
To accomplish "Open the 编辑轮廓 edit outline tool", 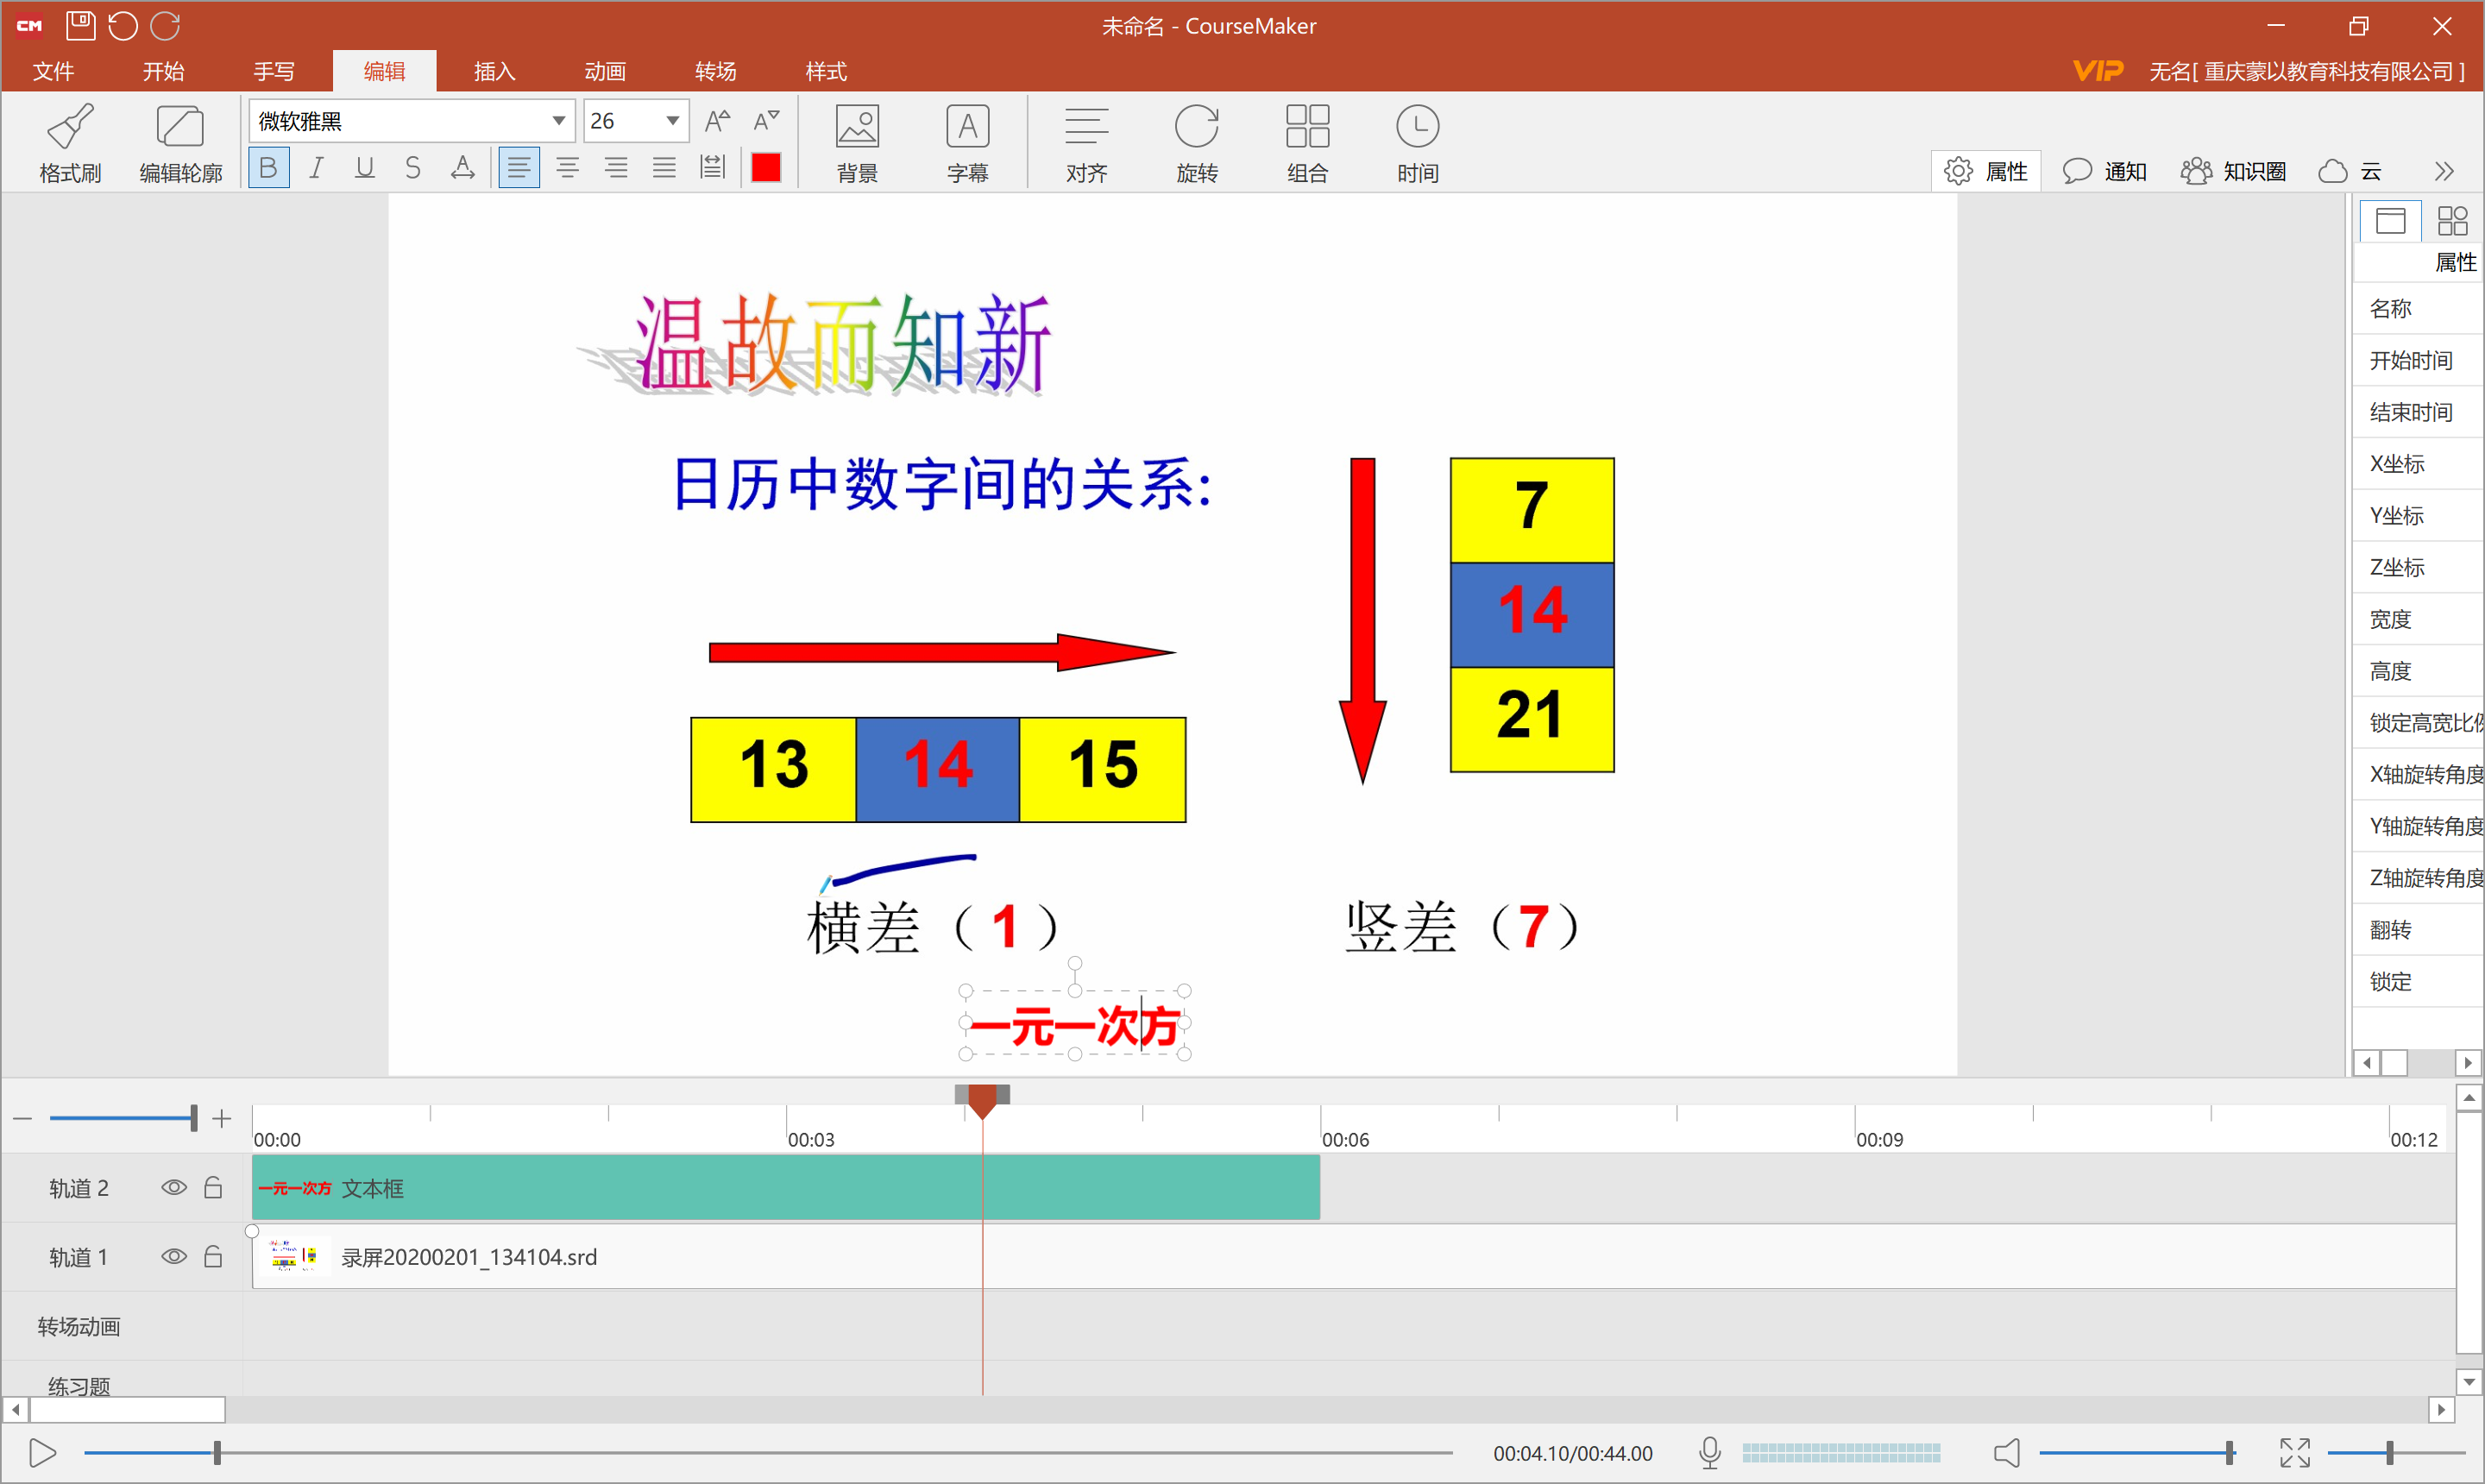I will coord(180,140).
